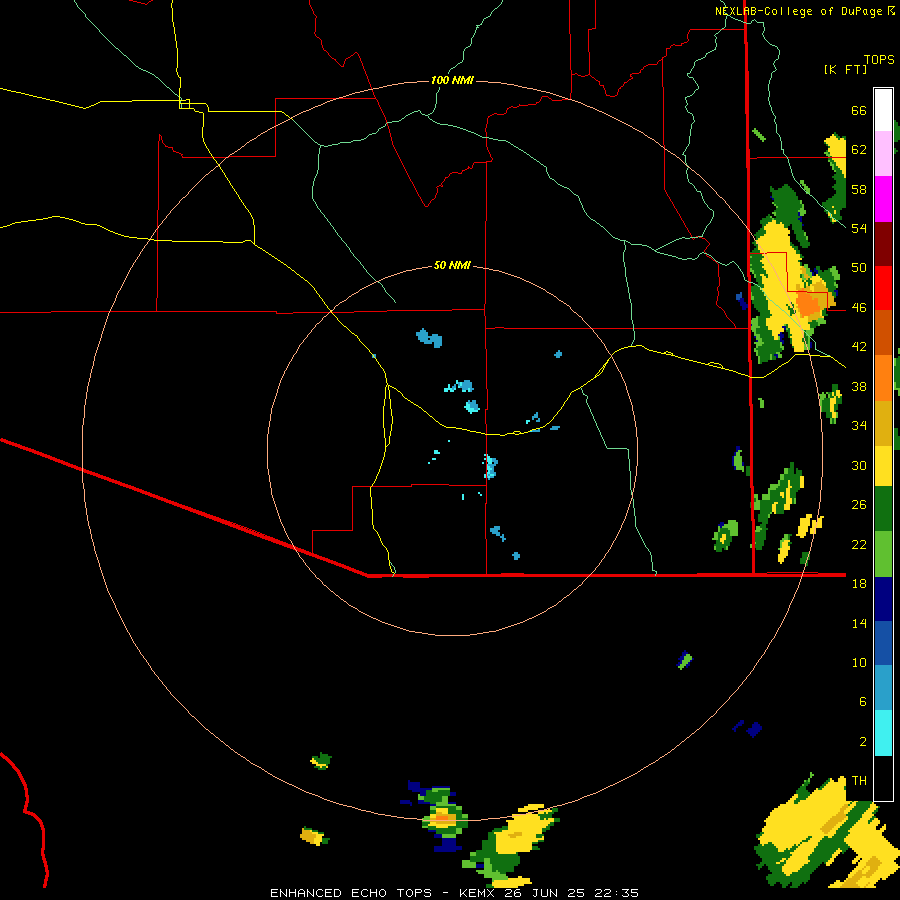Click the '26 JUN 25' date stamp

point(545,893)
